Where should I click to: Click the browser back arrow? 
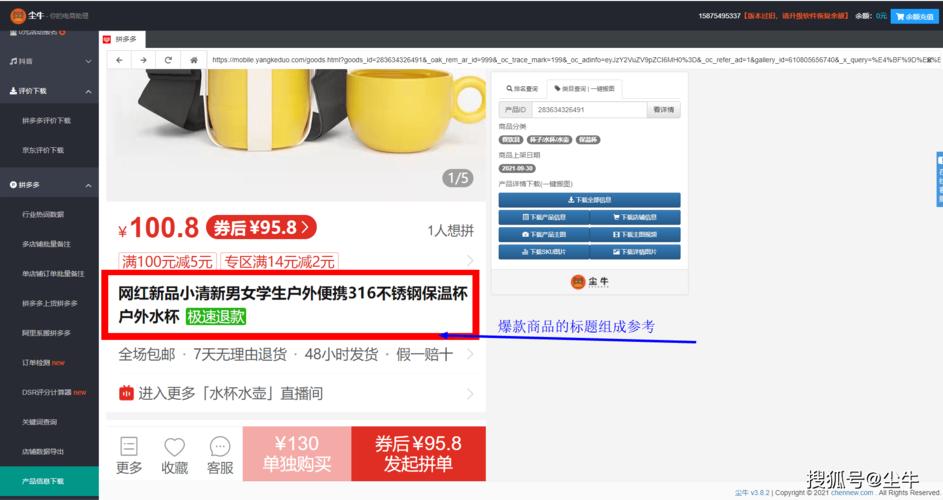pyautogui.click(x=119, y=60)
